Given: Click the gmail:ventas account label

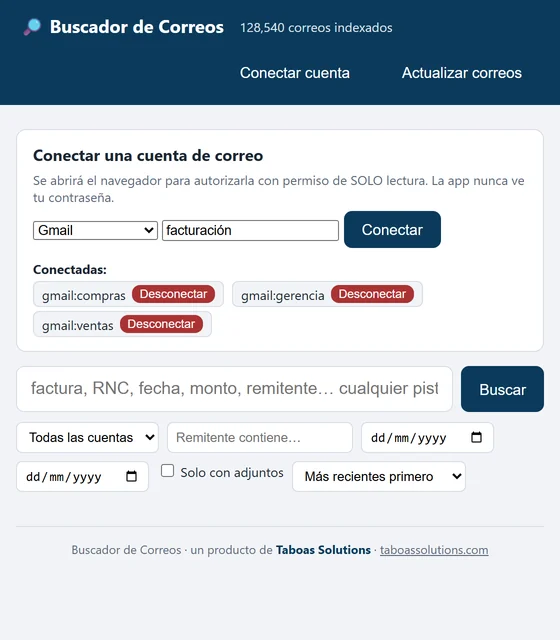Looking at the screenshot, I should coord(78,326).
